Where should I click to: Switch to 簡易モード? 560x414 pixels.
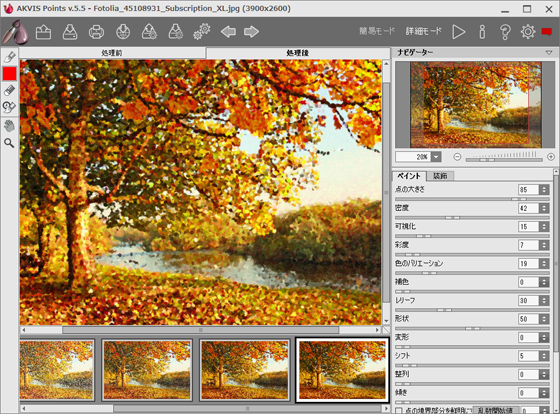(376, 31)
